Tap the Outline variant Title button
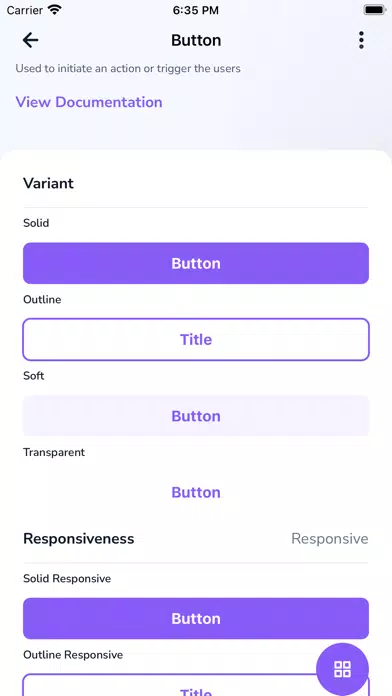The height and width of the screenshot is (696, 392). tap(196, 340)
